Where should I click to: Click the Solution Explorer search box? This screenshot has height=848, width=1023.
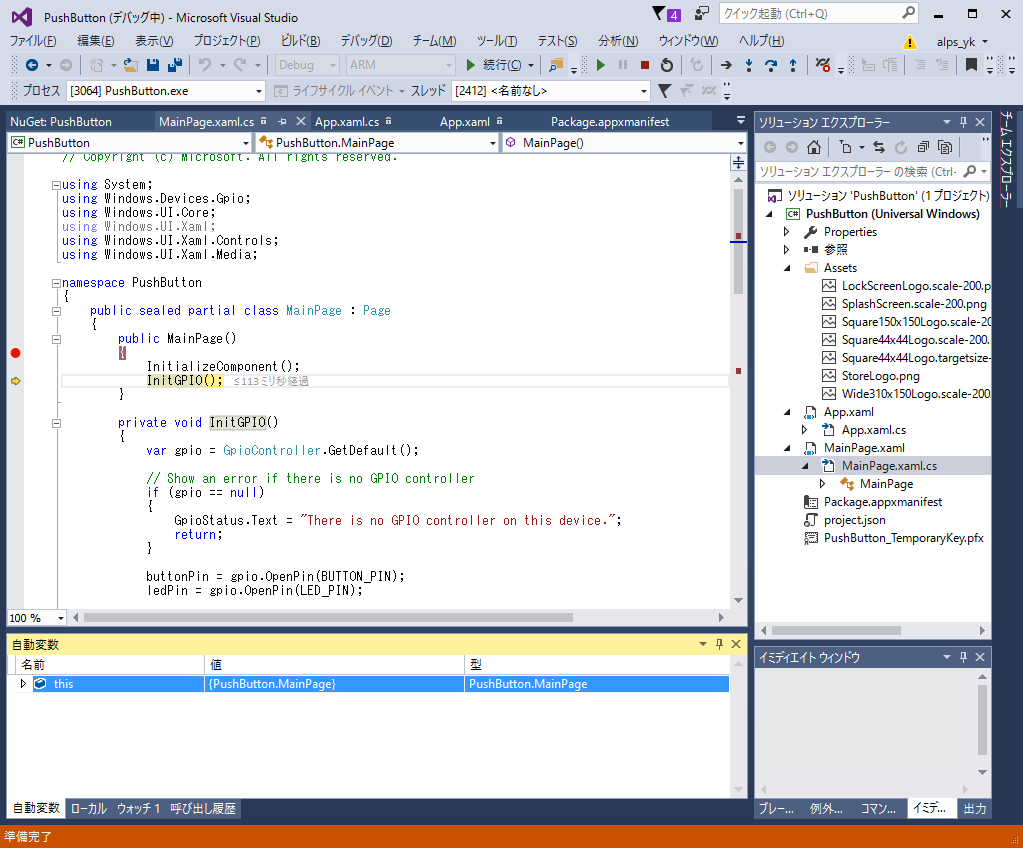(x=873, y=172)
